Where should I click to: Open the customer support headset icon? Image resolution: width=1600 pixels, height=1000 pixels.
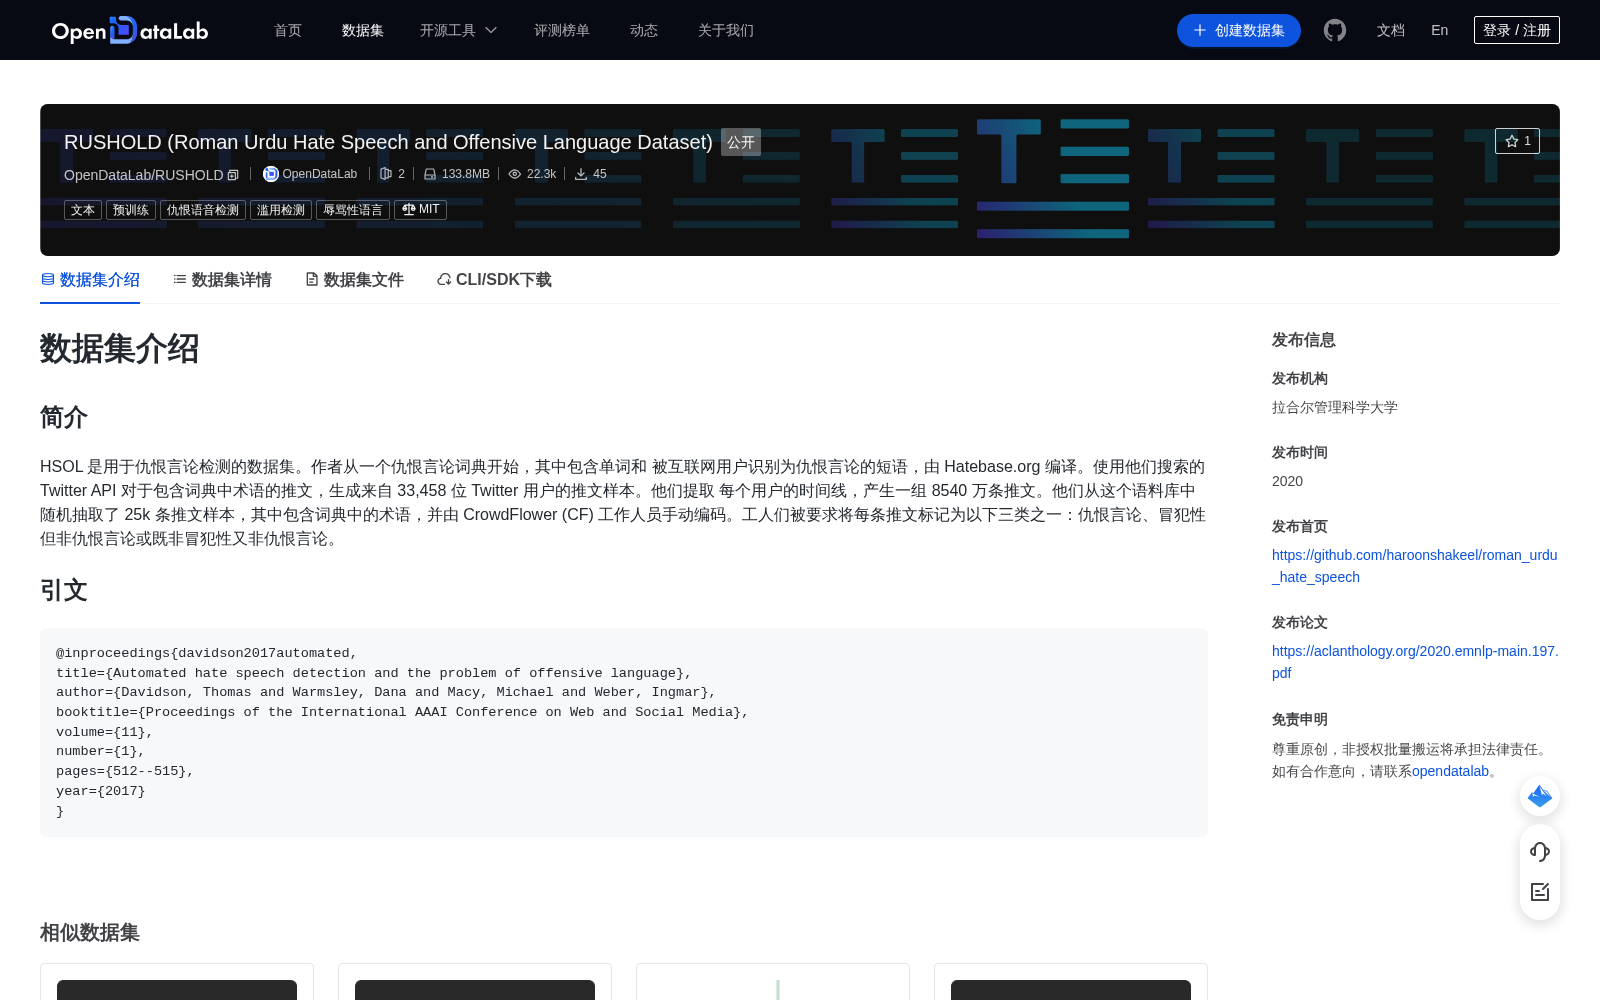1540,851
